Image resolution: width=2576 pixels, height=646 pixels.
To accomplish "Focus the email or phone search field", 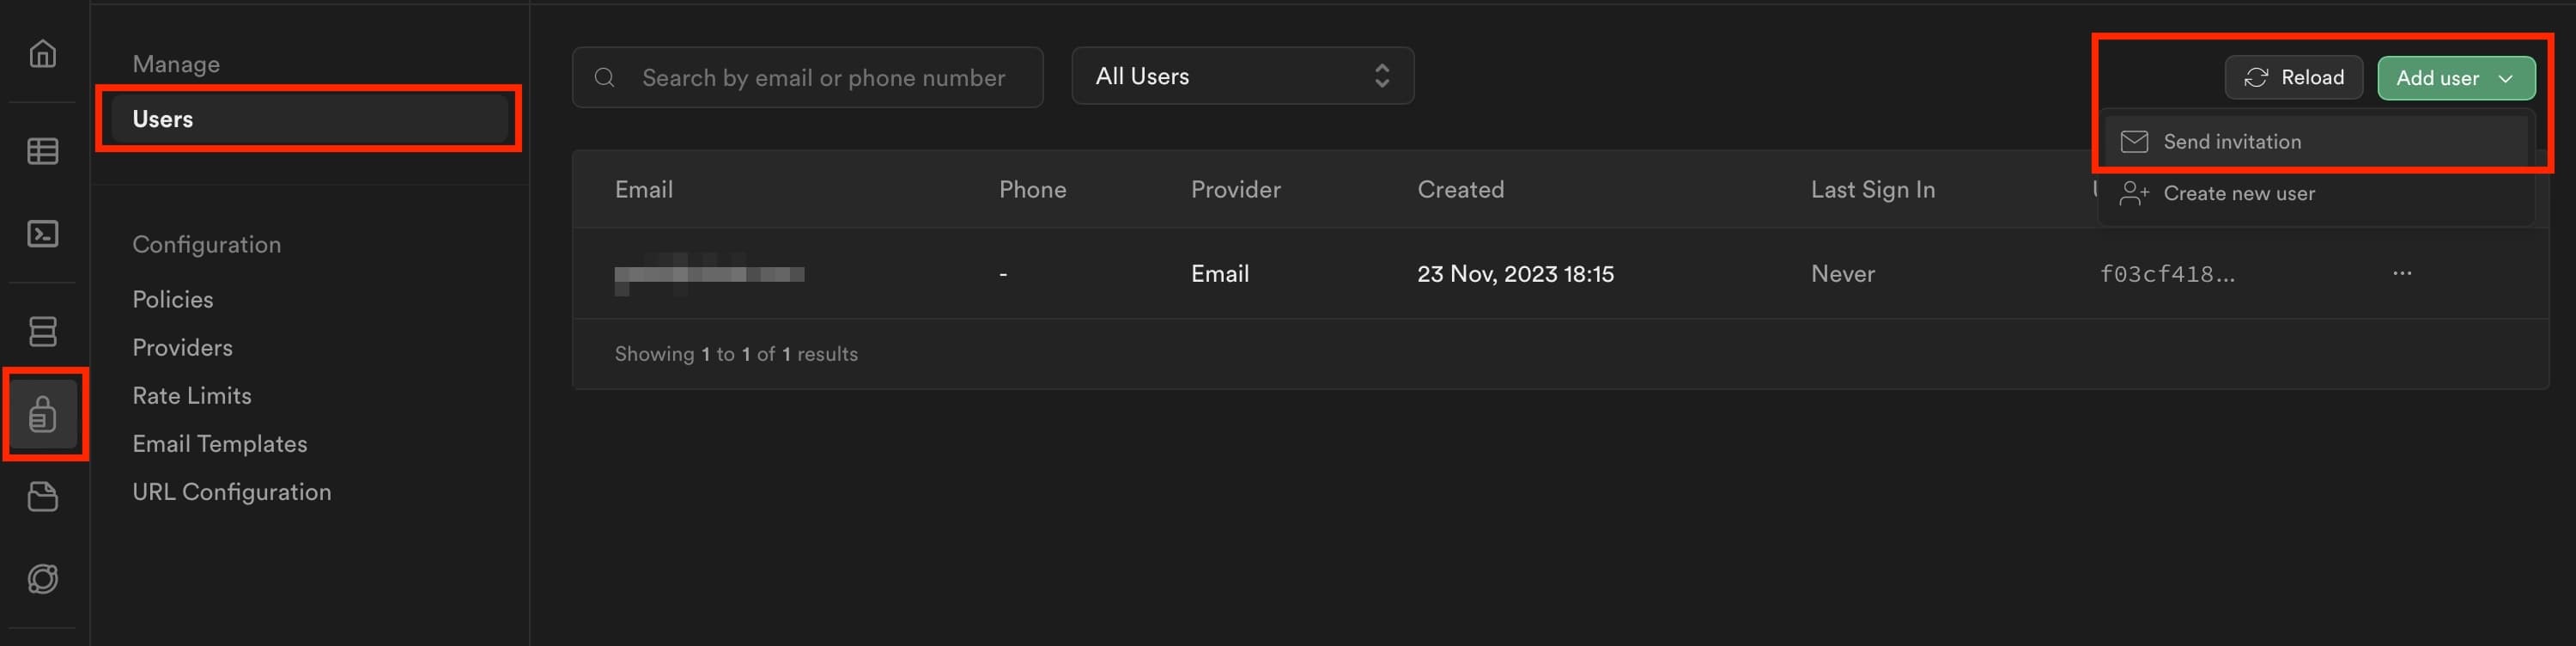I will pyautogui.click(x=807, y=77).
